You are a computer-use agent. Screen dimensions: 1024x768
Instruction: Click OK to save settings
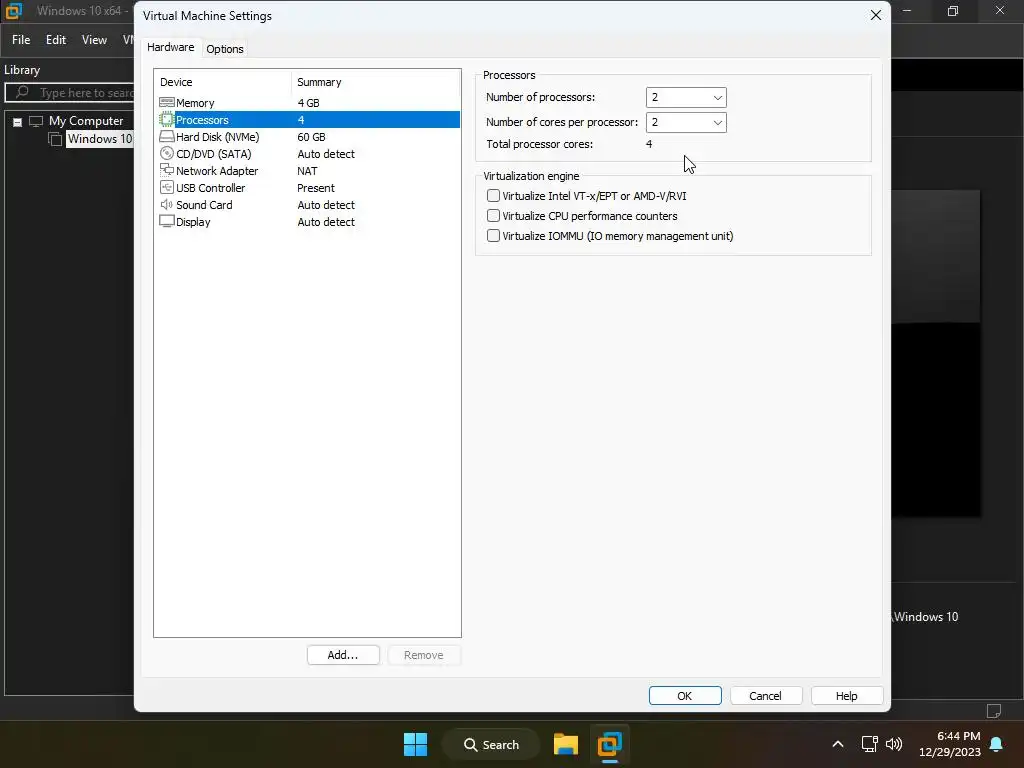[684, 696]
